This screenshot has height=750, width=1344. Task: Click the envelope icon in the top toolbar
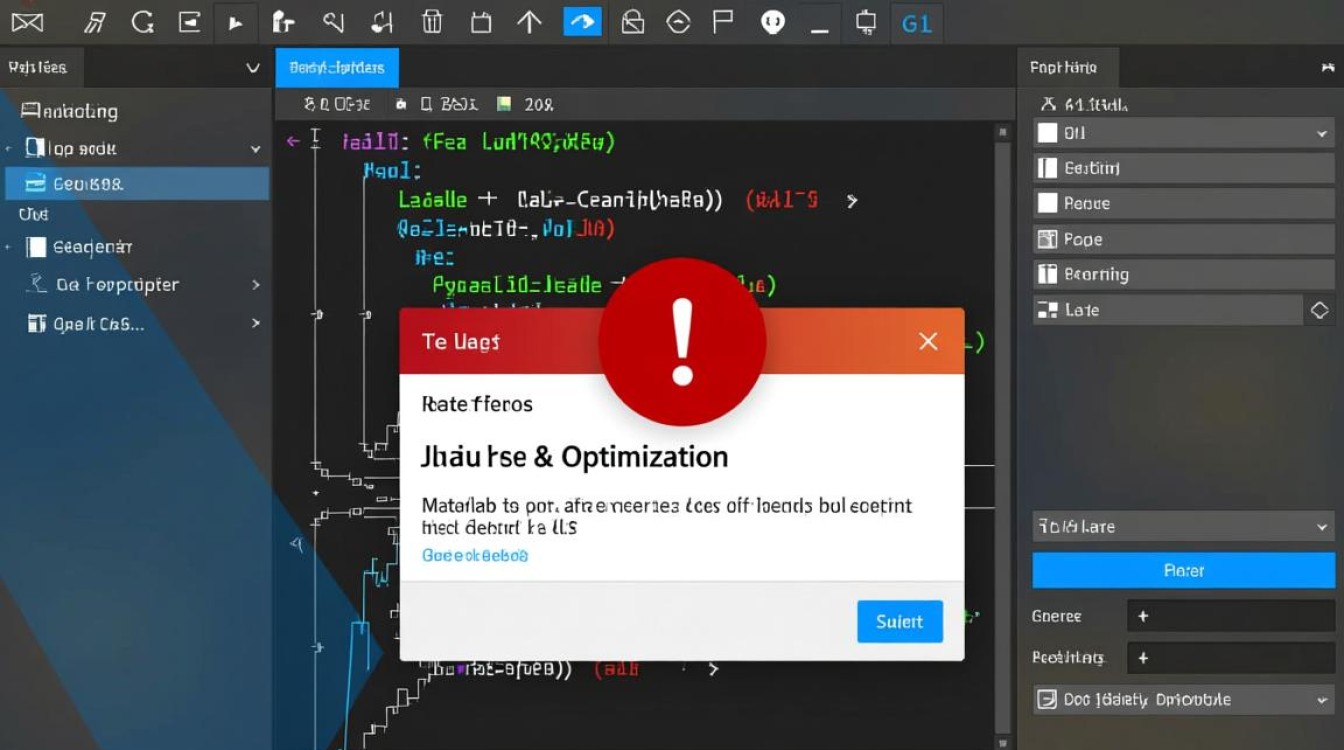click(x=28, y=21)
